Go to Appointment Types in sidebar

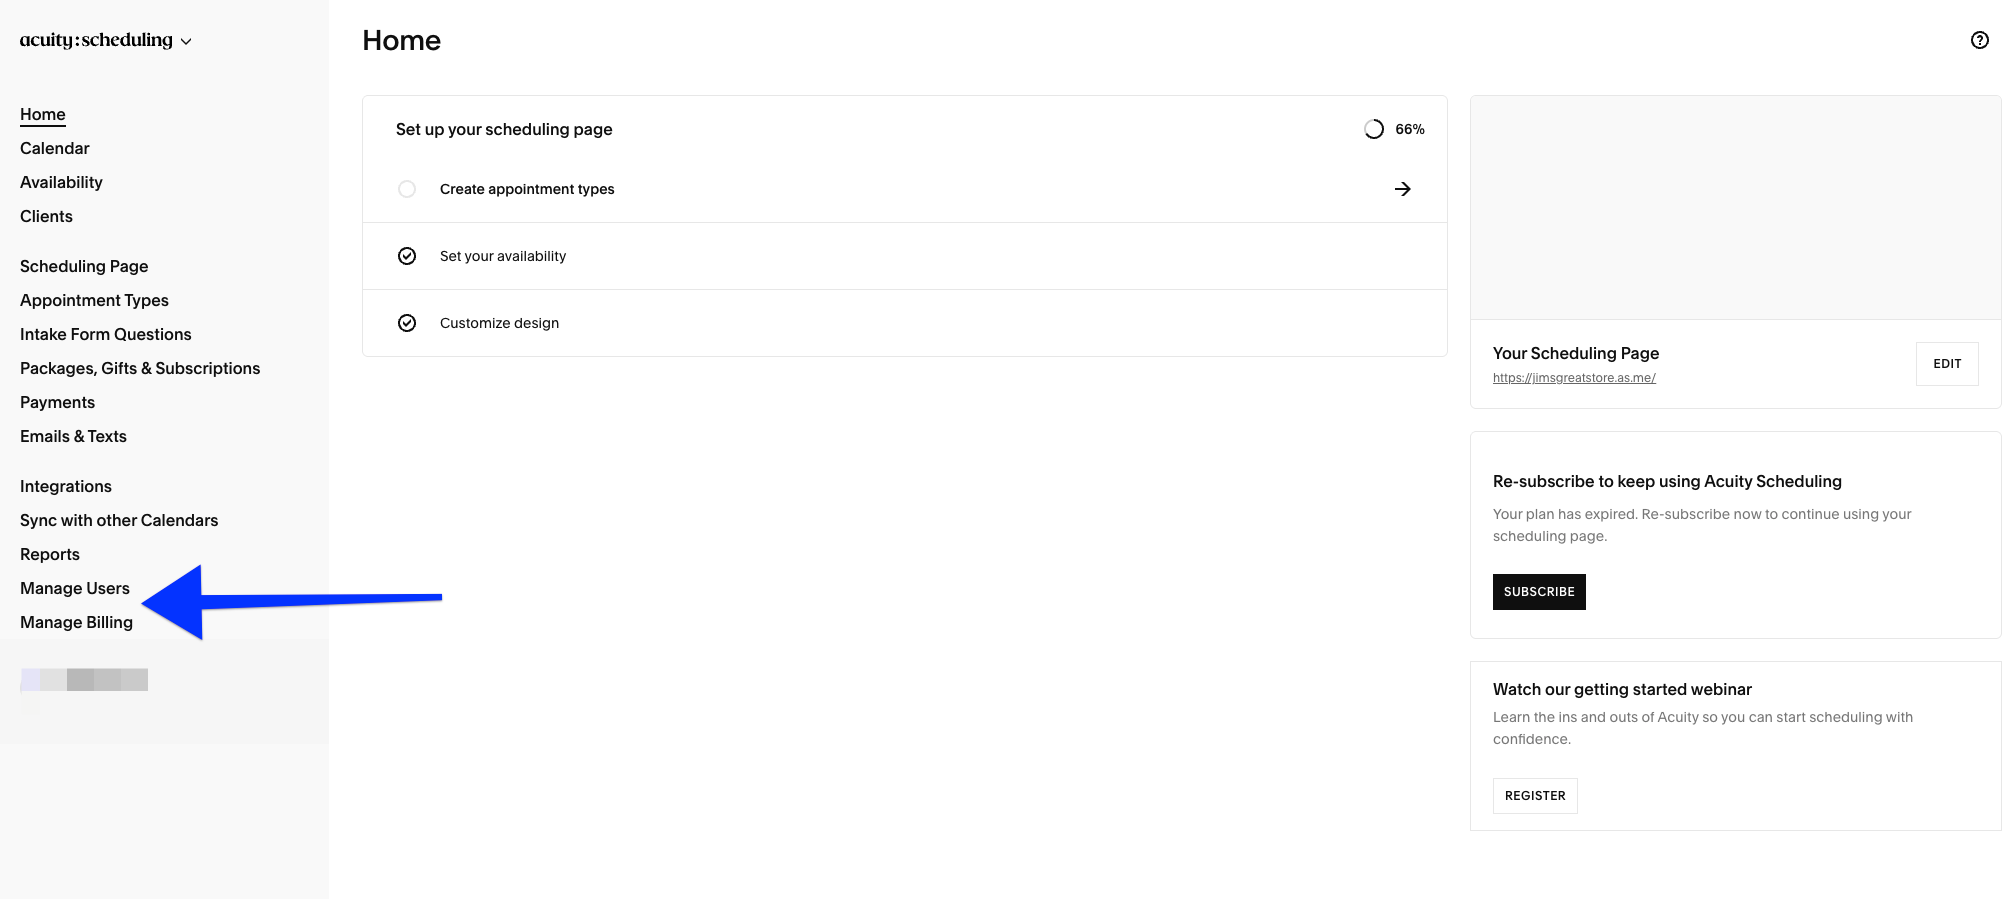[94, 300]
